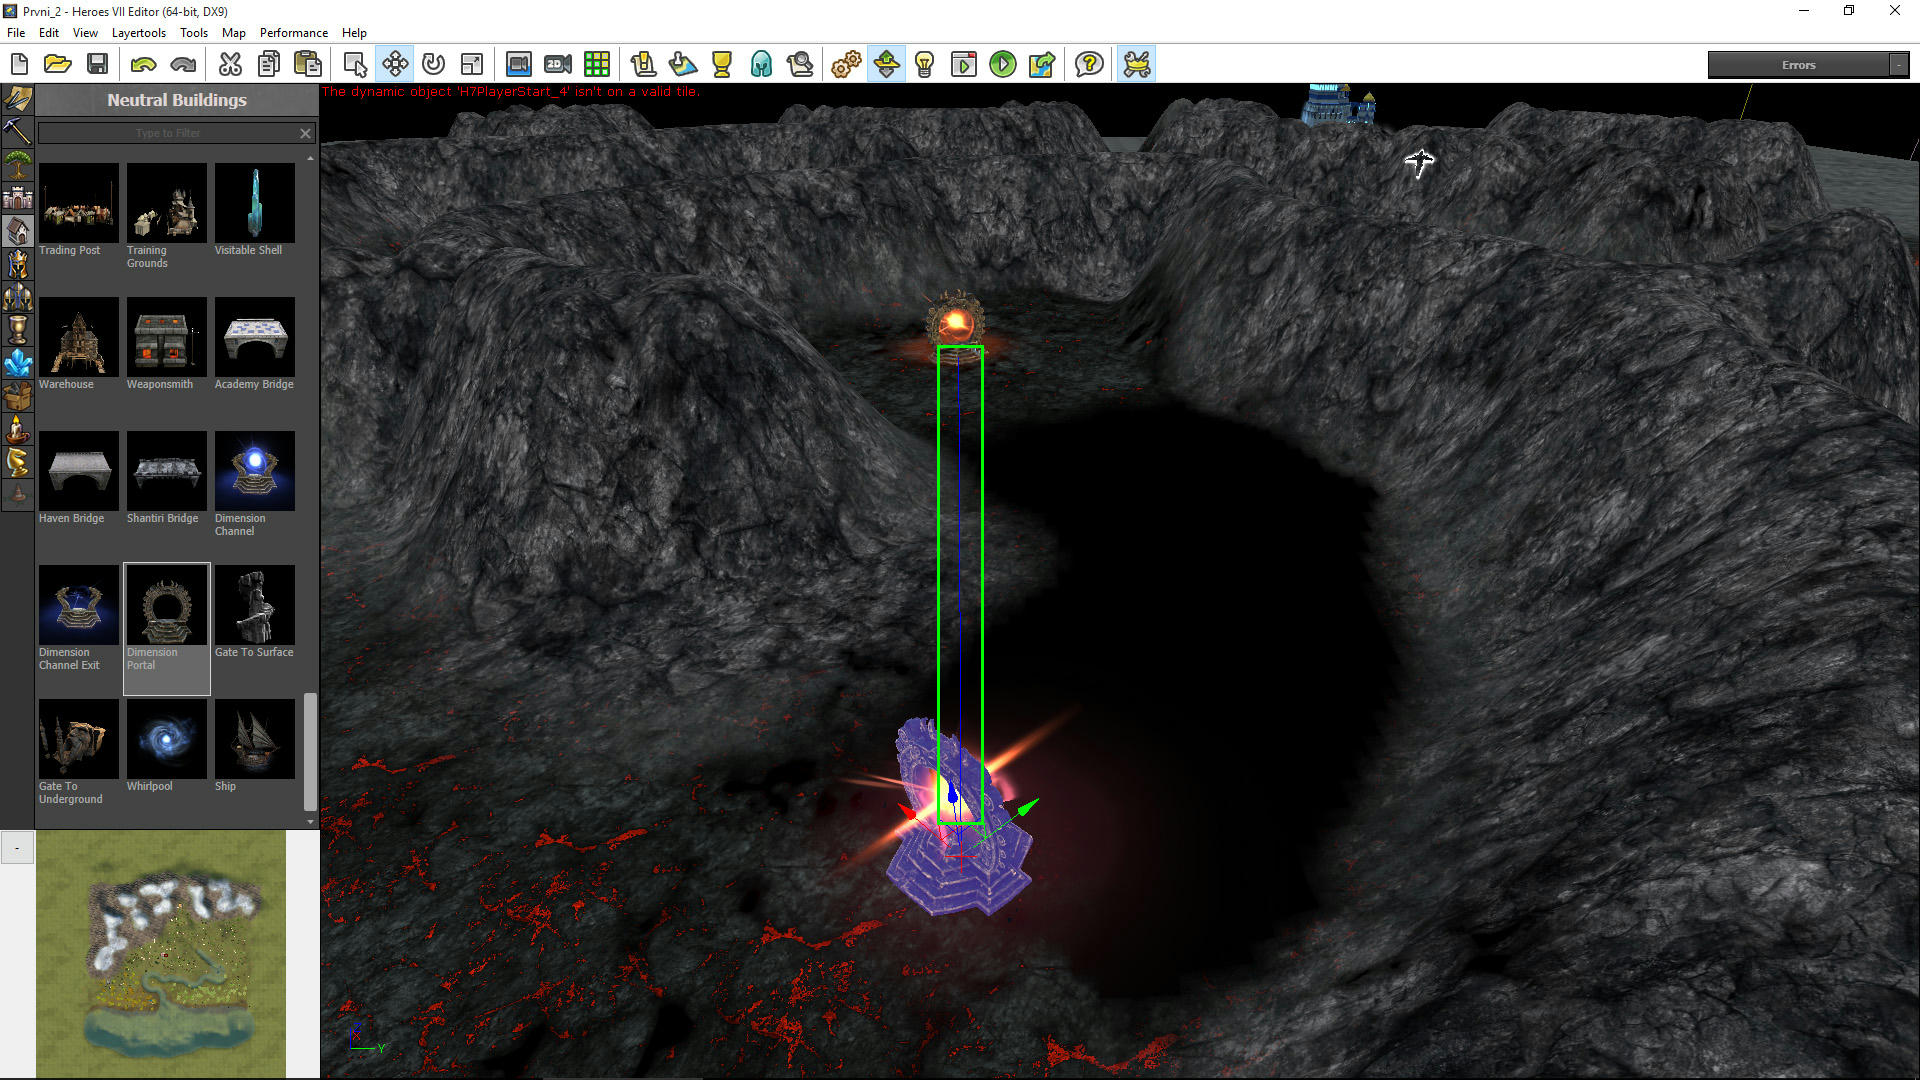The width and height of the screenshot is (1920, 1080).
Task: Select the tree vegetation sidebar category
Action: point(18,165)
